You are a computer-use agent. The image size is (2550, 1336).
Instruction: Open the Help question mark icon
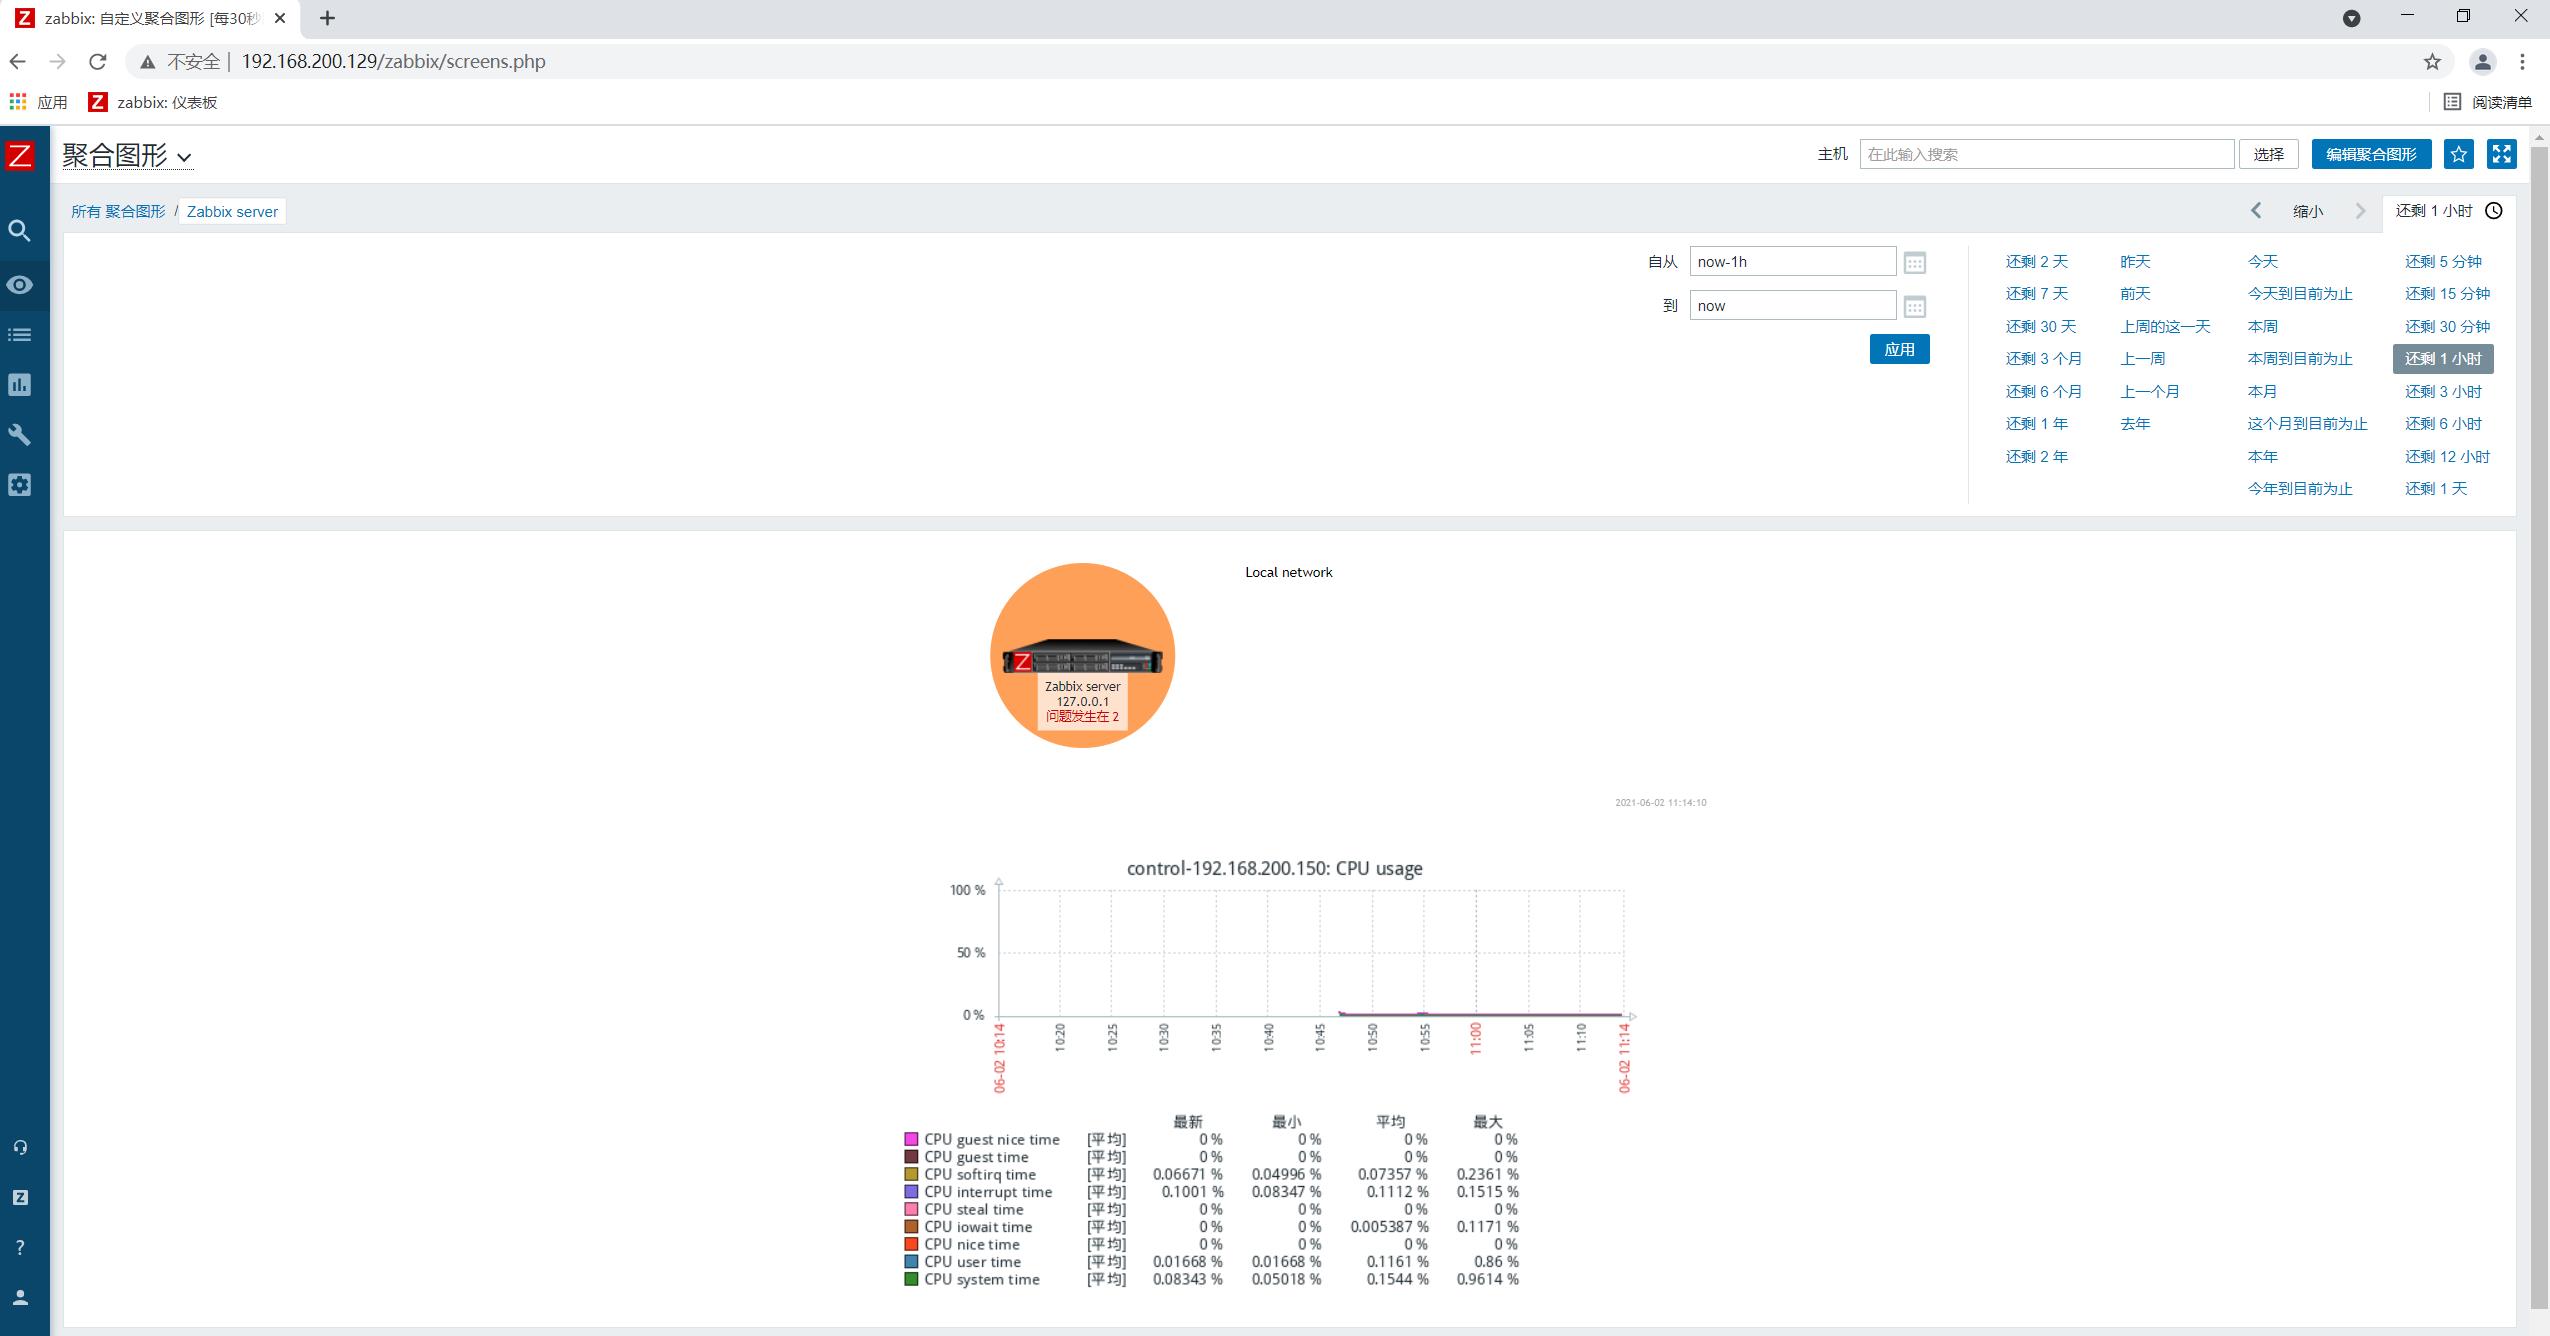(x=20, y=1248)
